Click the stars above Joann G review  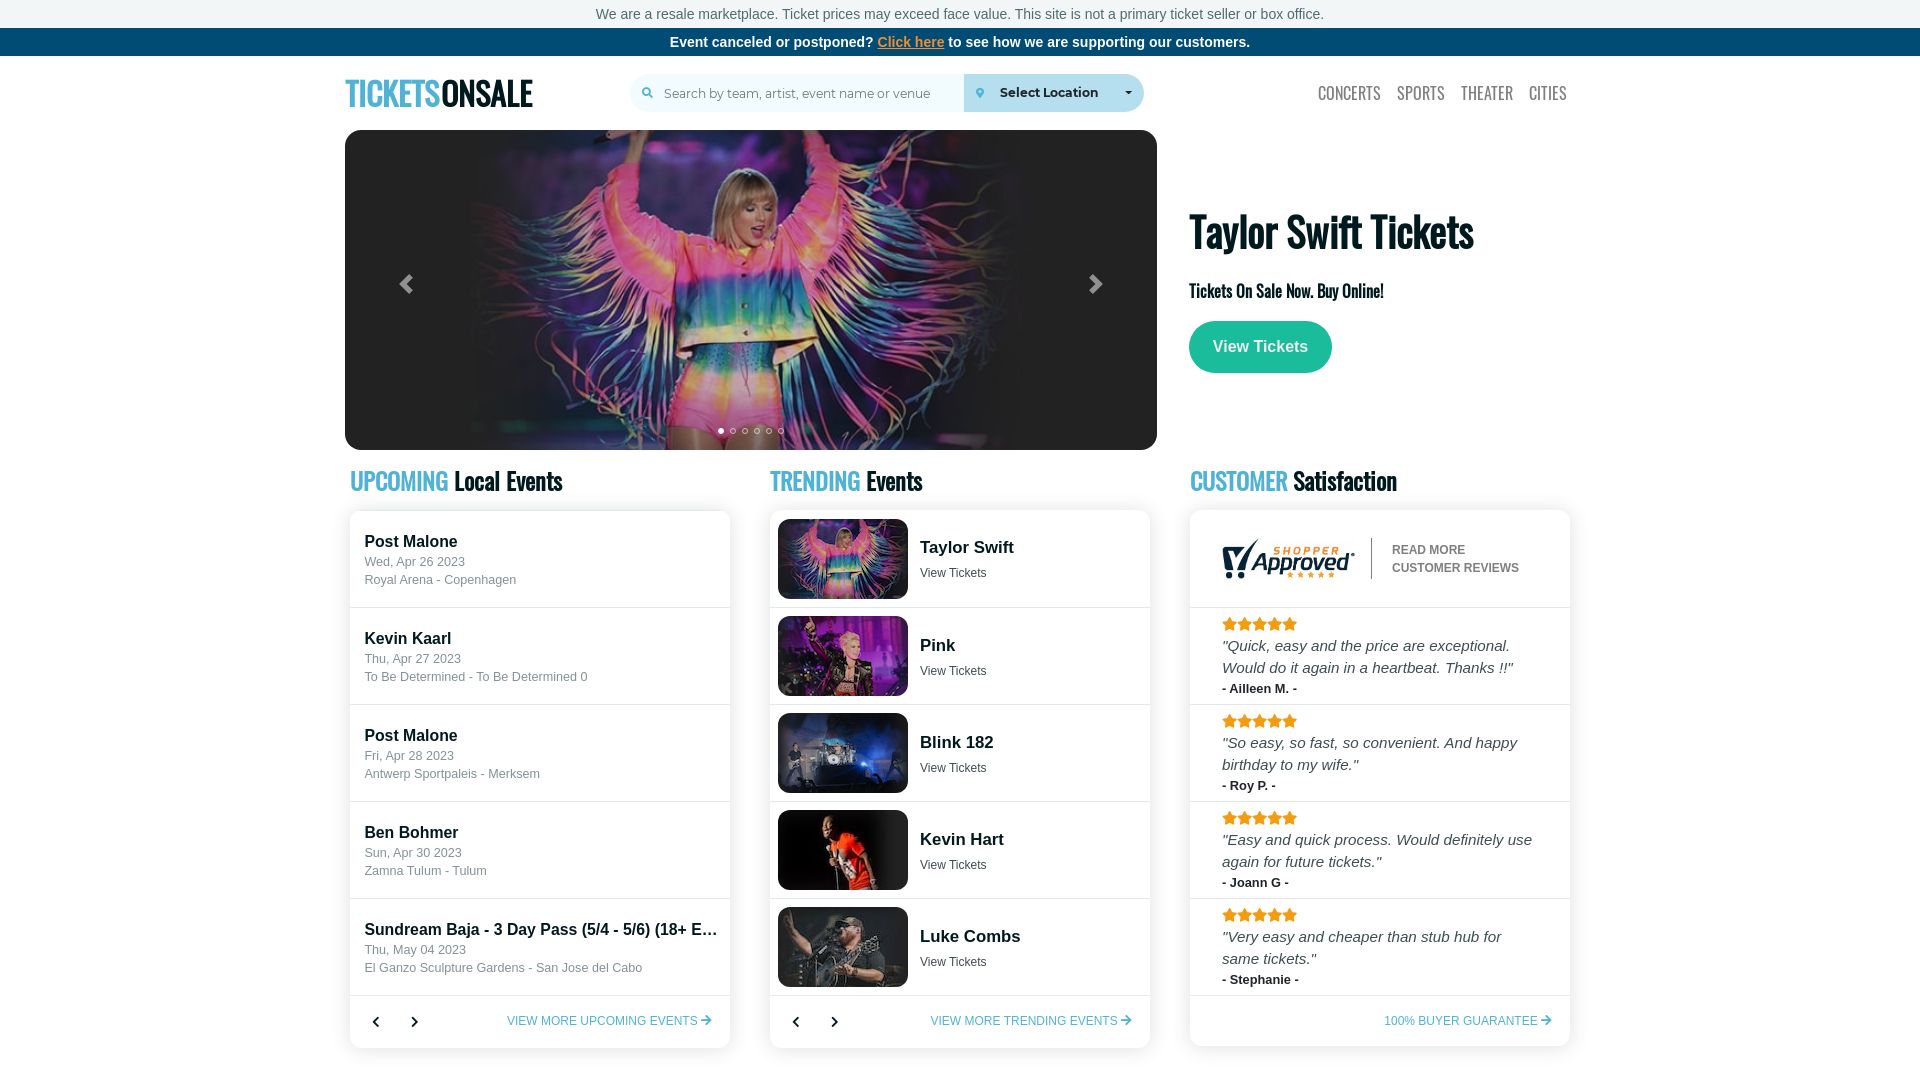(x=1259, y=818)
